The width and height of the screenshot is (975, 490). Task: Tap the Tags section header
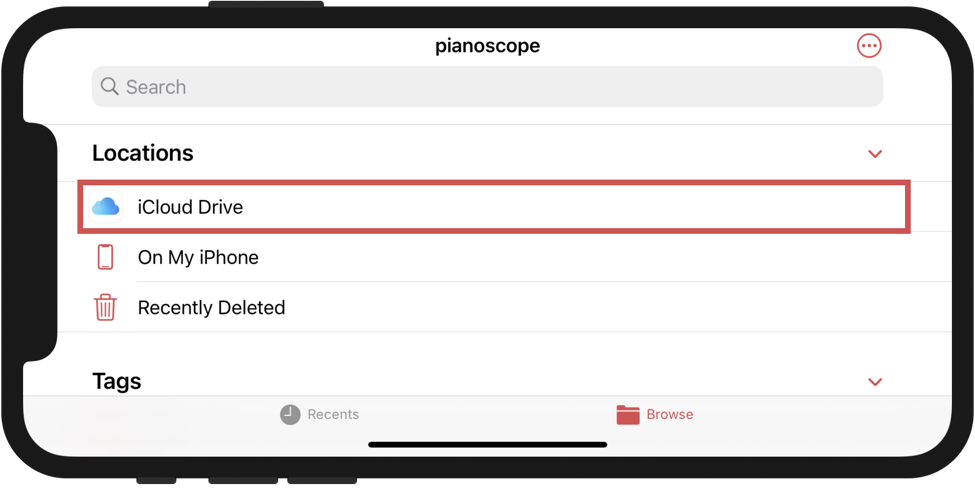(x=117, y=381)
